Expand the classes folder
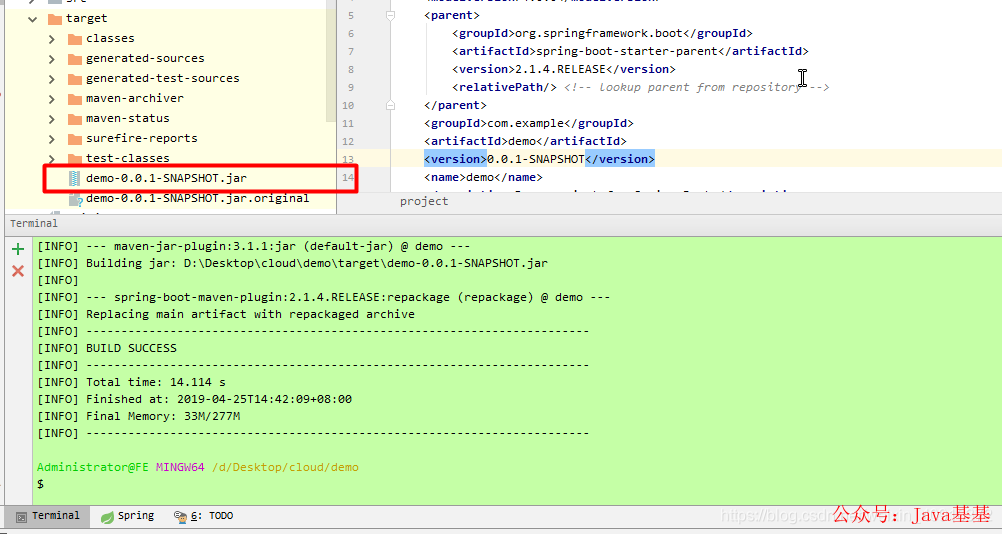The height and width of the screenshot is (534, 1002). (52, 39)
